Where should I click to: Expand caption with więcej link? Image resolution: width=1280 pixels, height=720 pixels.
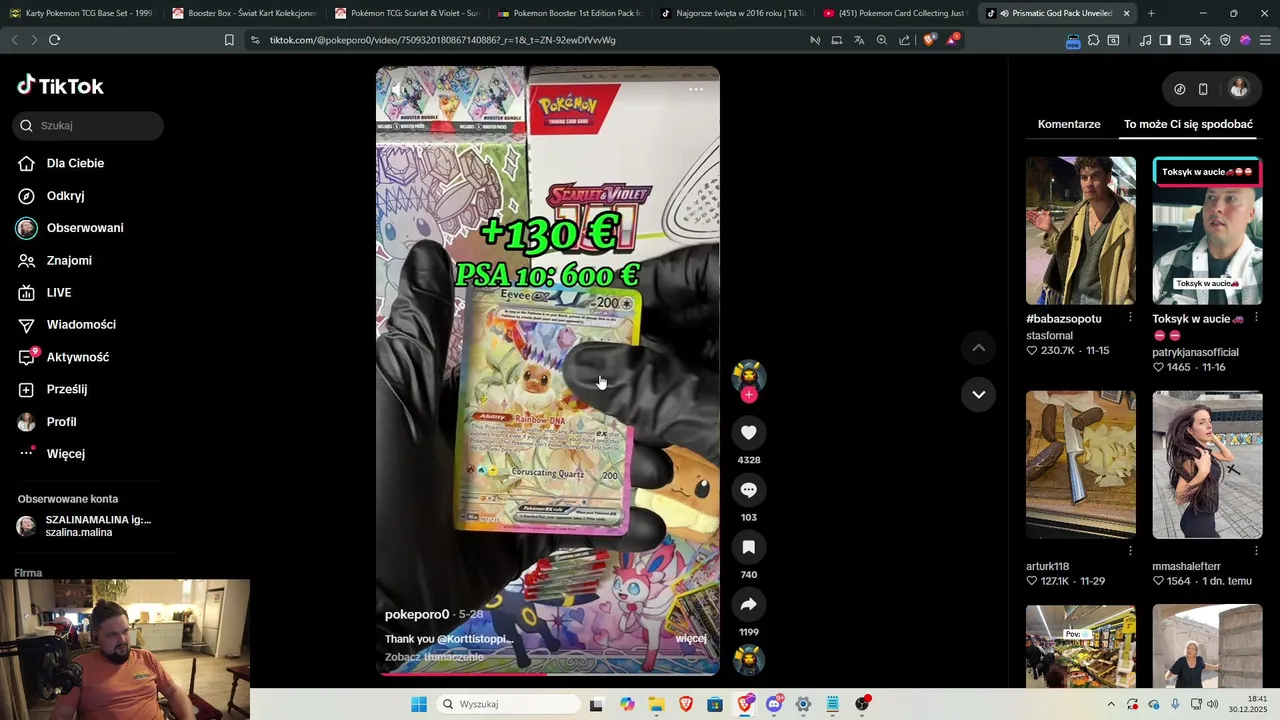[x=691, y=638]
